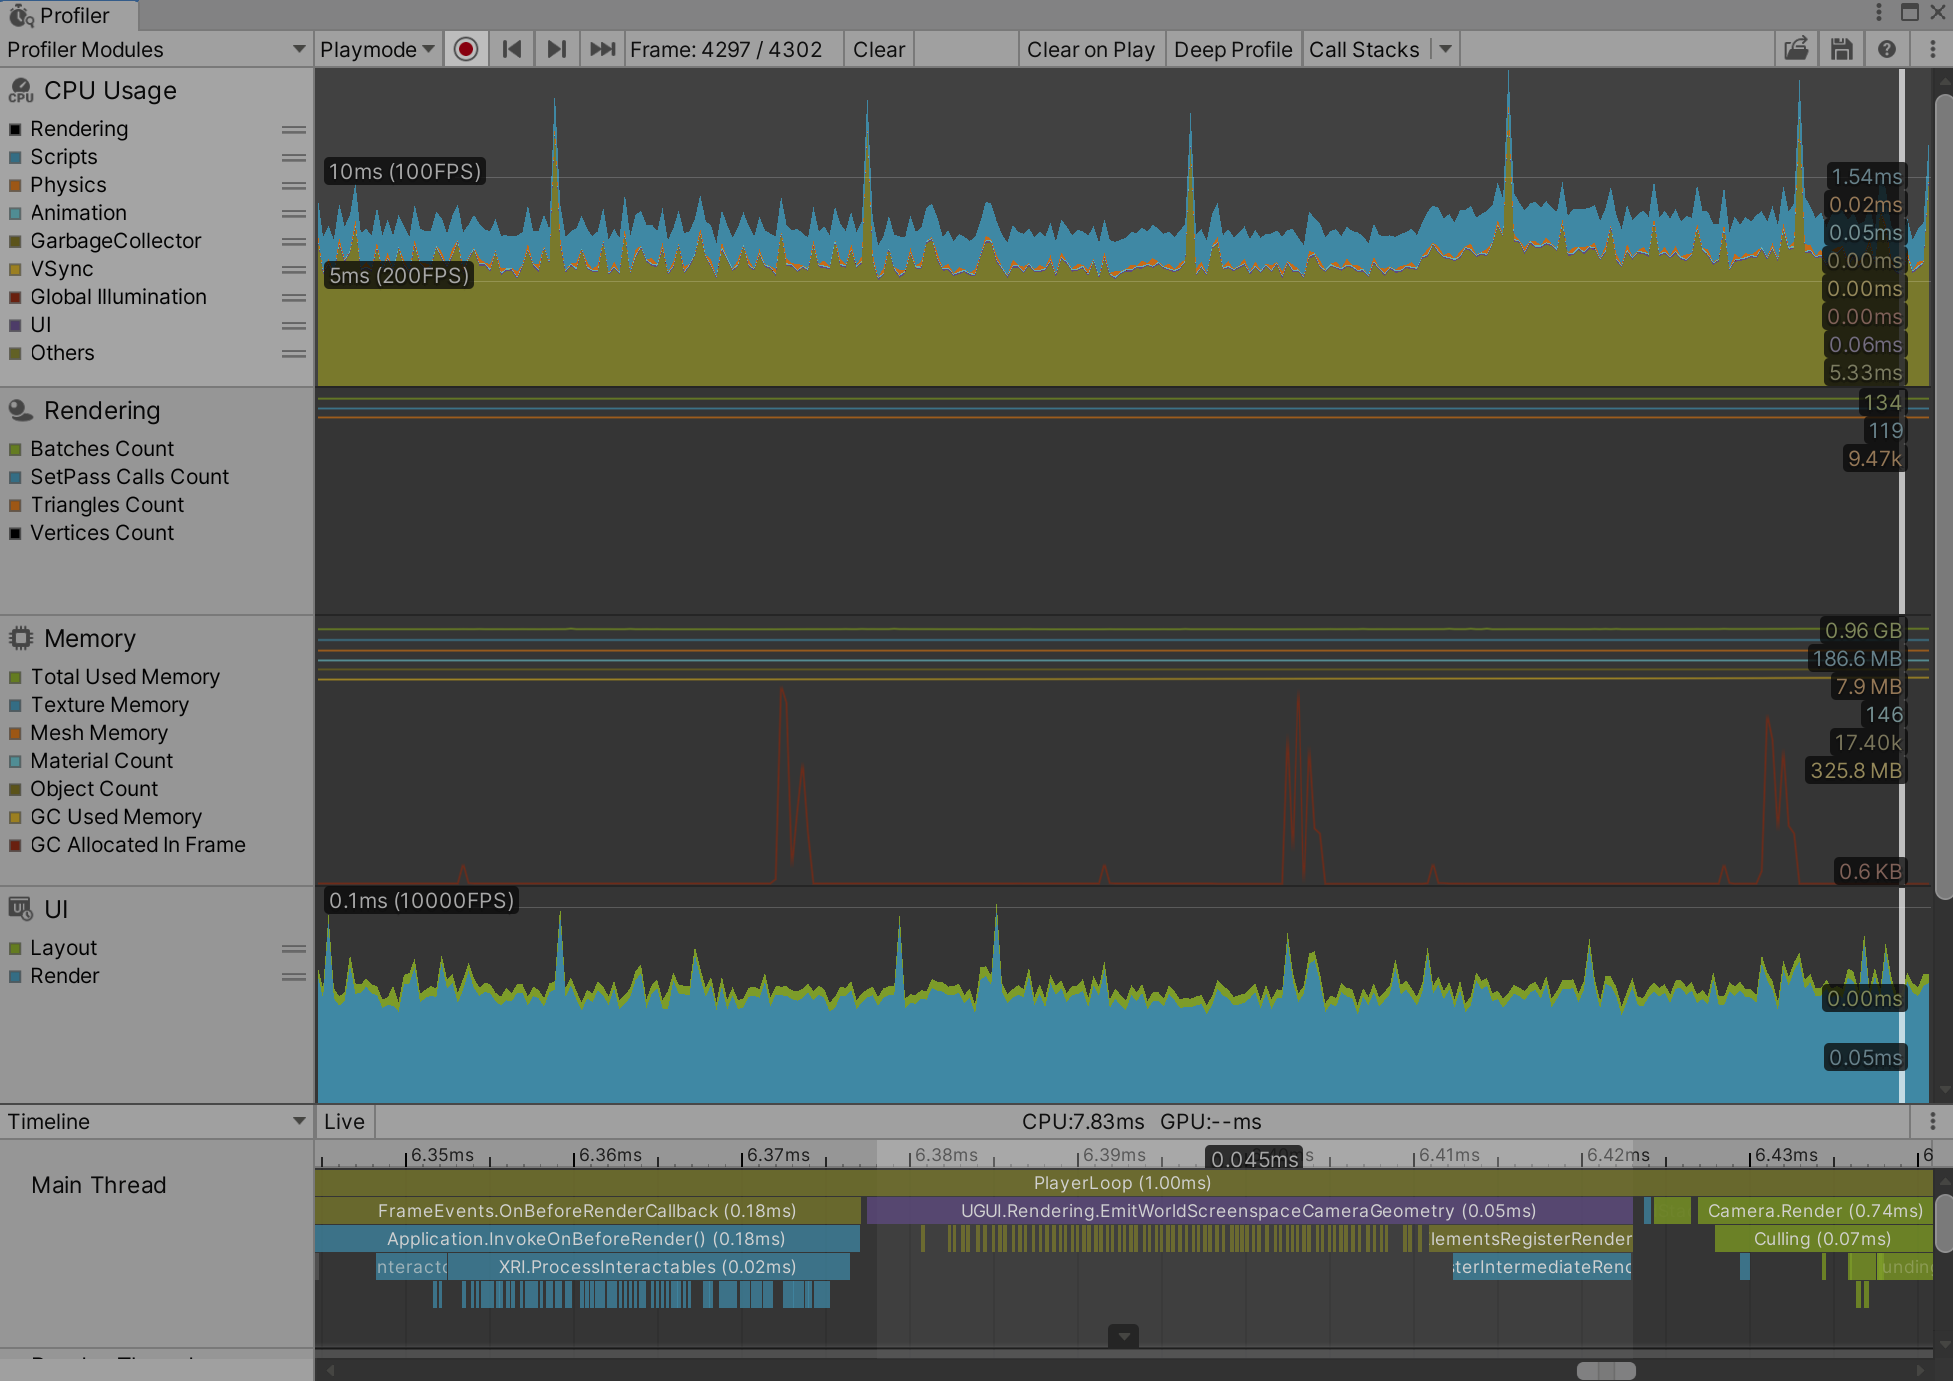
Task: Toggle the Scripts CPU category
Action: pos(15,157)
